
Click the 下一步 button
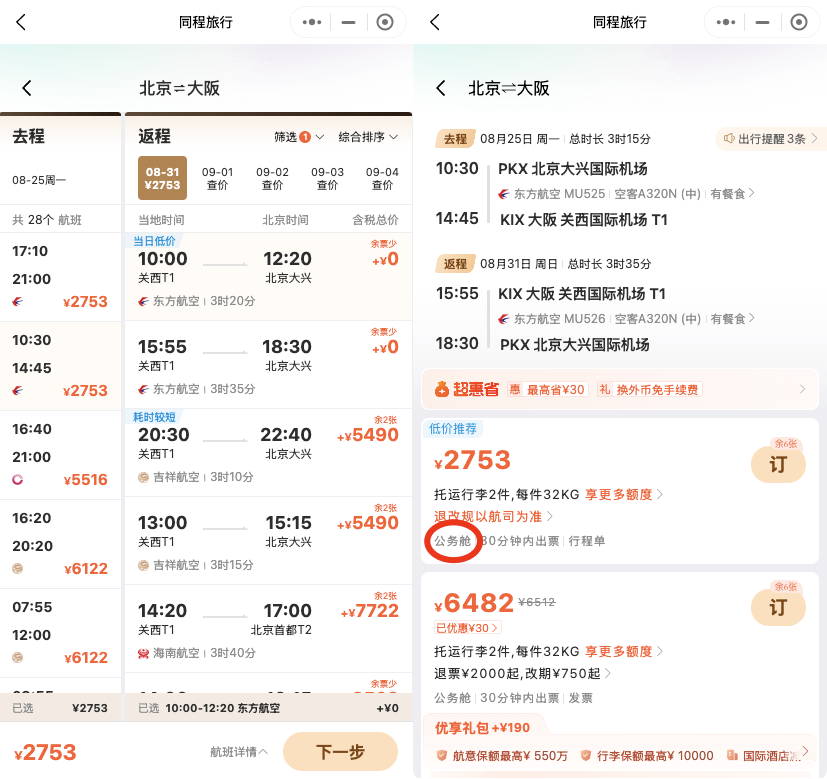point(340,752)
